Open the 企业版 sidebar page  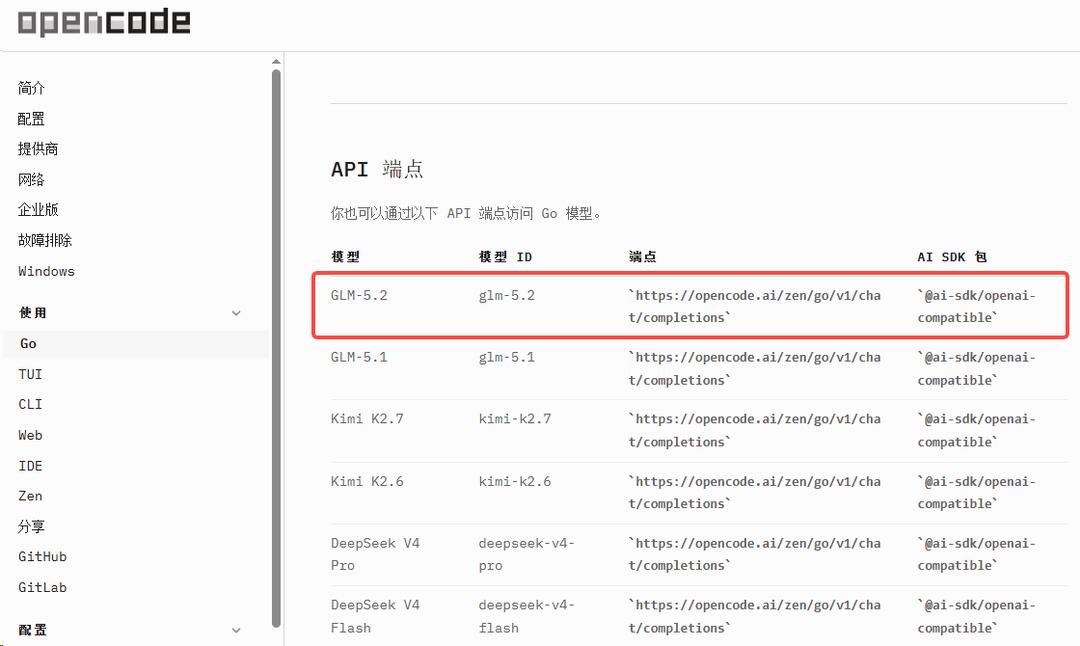[38, 209]
